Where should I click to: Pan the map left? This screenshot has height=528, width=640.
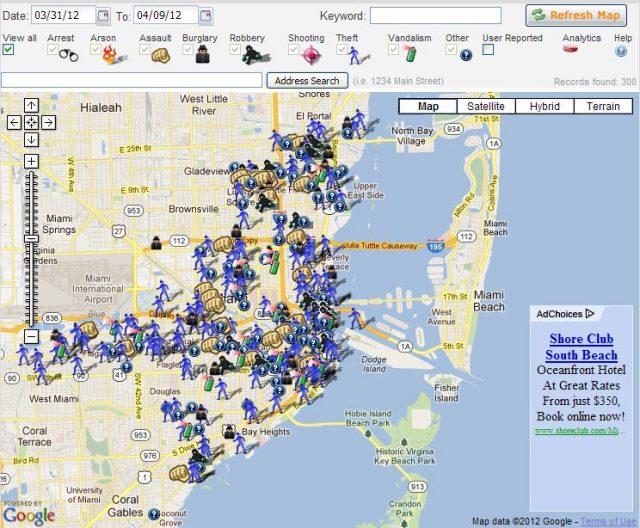click(14, 122)
